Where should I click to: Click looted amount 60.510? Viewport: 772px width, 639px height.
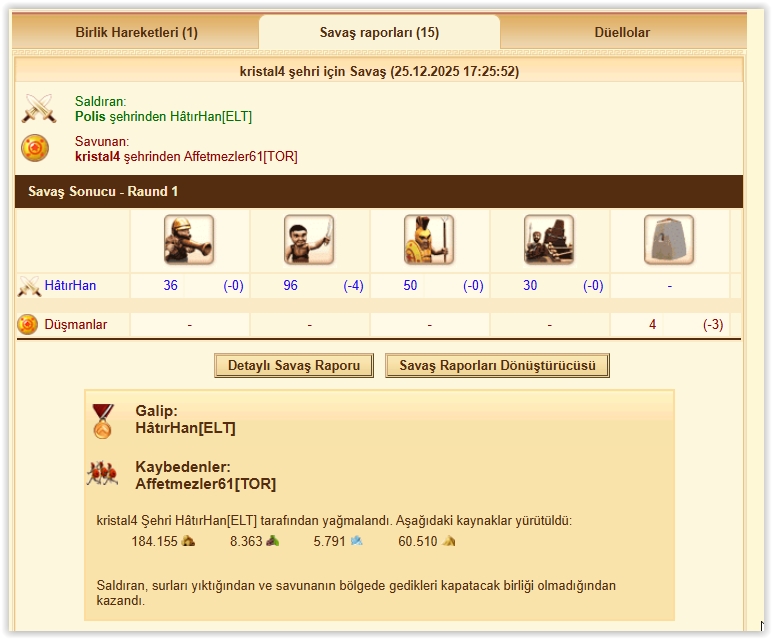(418, 542)
